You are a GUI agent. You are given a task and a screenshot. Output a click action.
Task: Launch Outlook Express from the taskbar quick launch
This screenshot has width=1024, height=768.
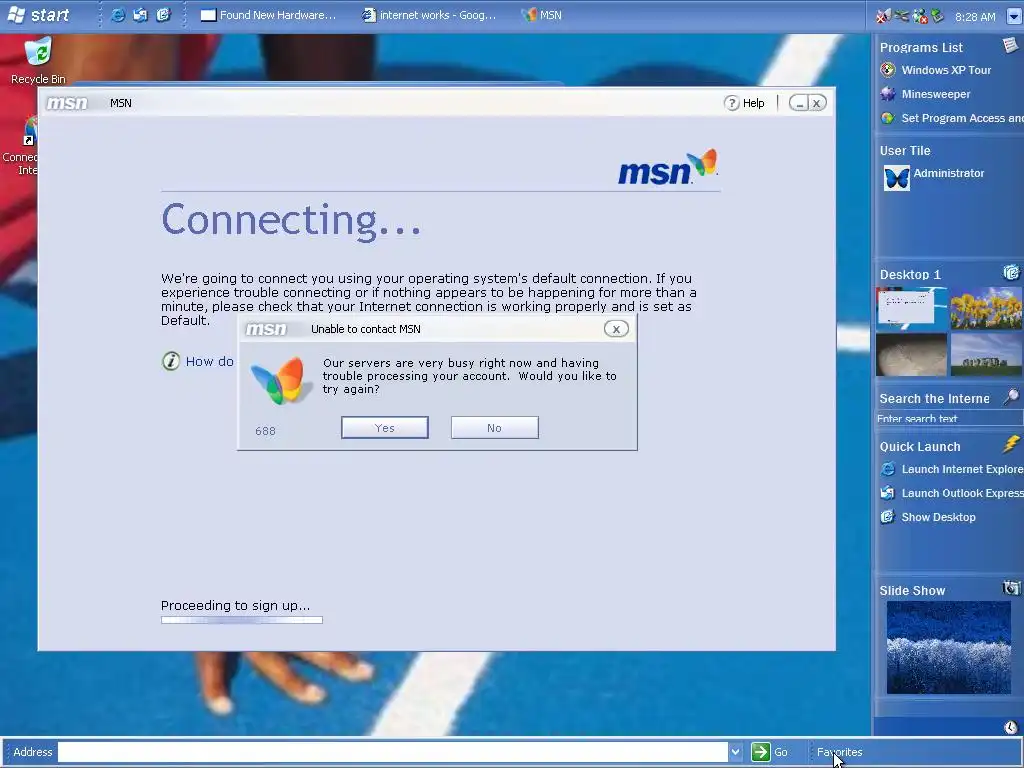click(140, 15)
